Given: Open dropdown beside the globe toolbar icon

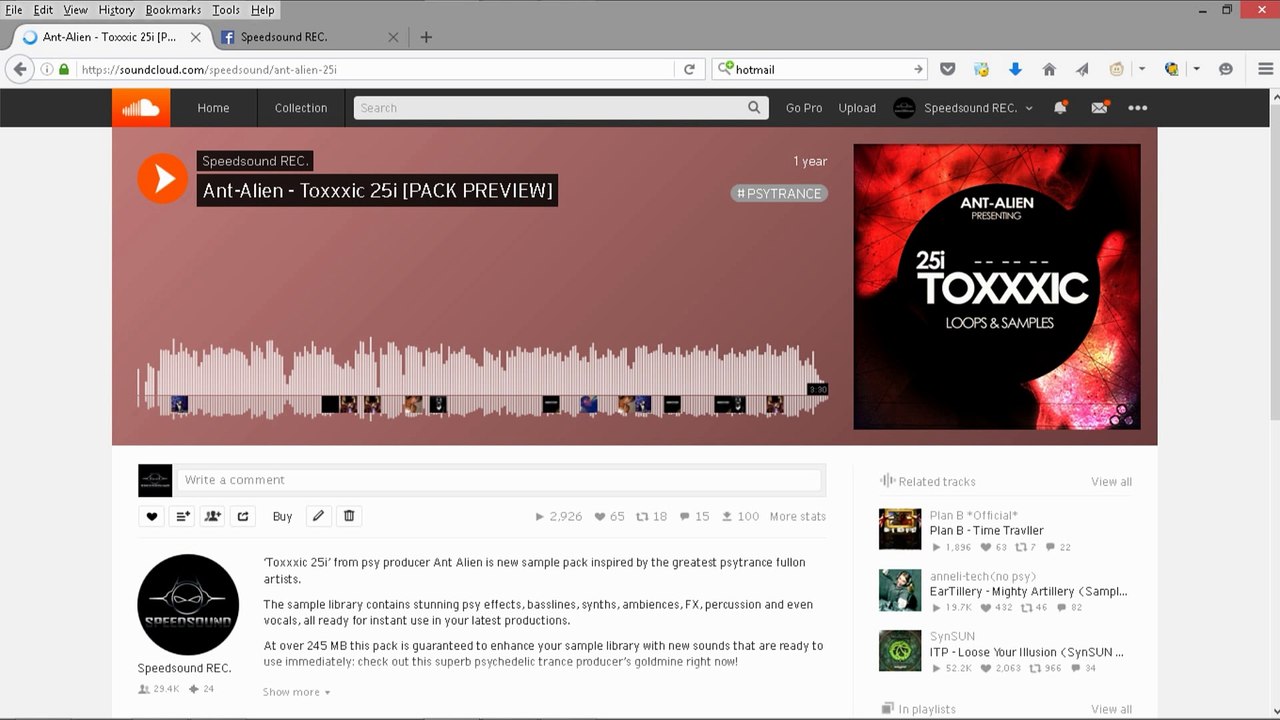Looking at the screenshot, I should (x=1196, y=69).
